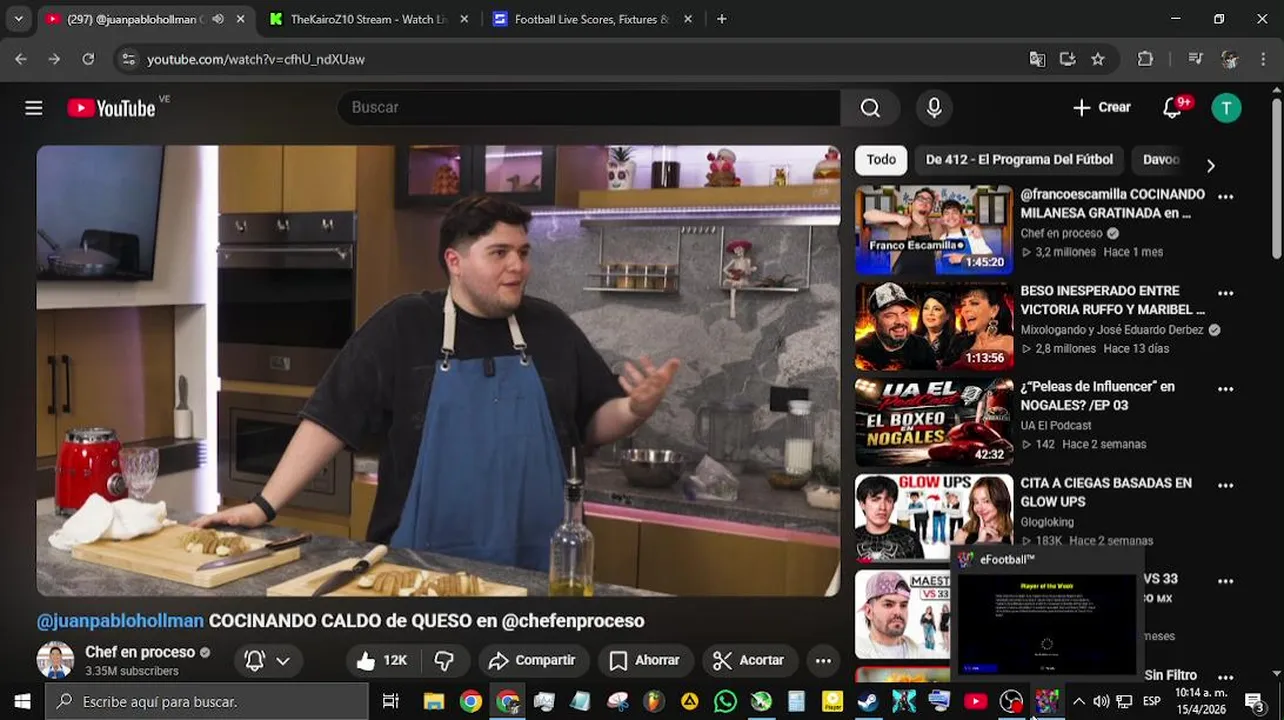Open Windows notification center icon

[1255, 702]
